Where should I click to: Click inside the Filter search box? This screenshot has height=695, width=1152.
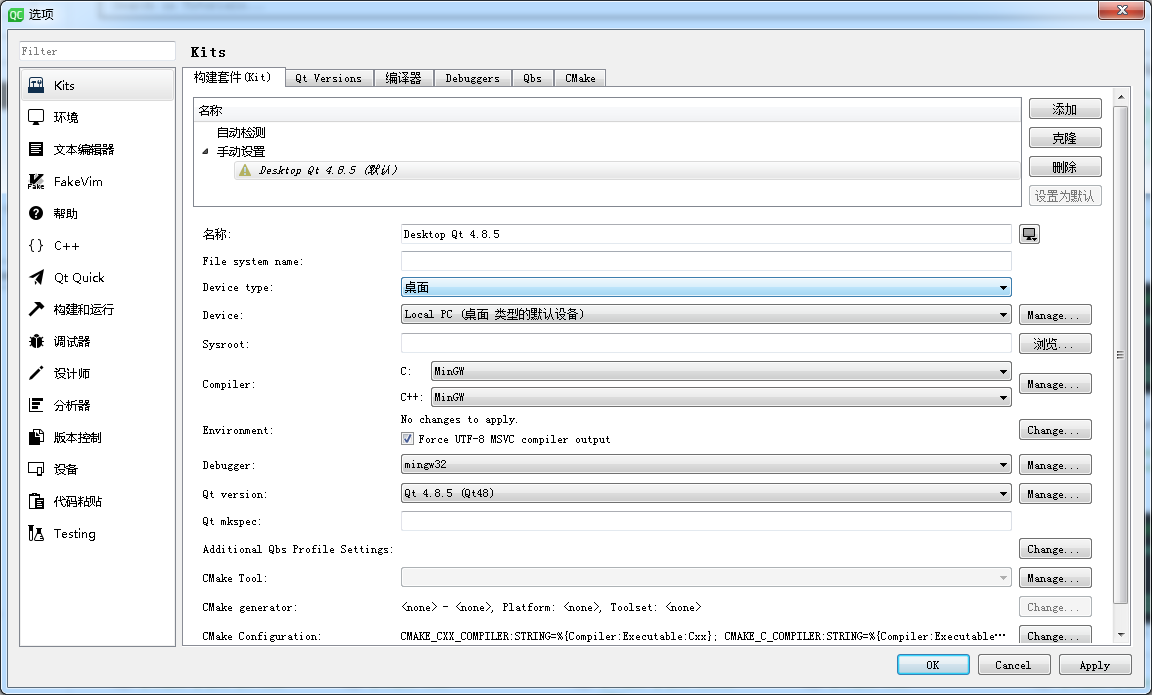point(96,50)
